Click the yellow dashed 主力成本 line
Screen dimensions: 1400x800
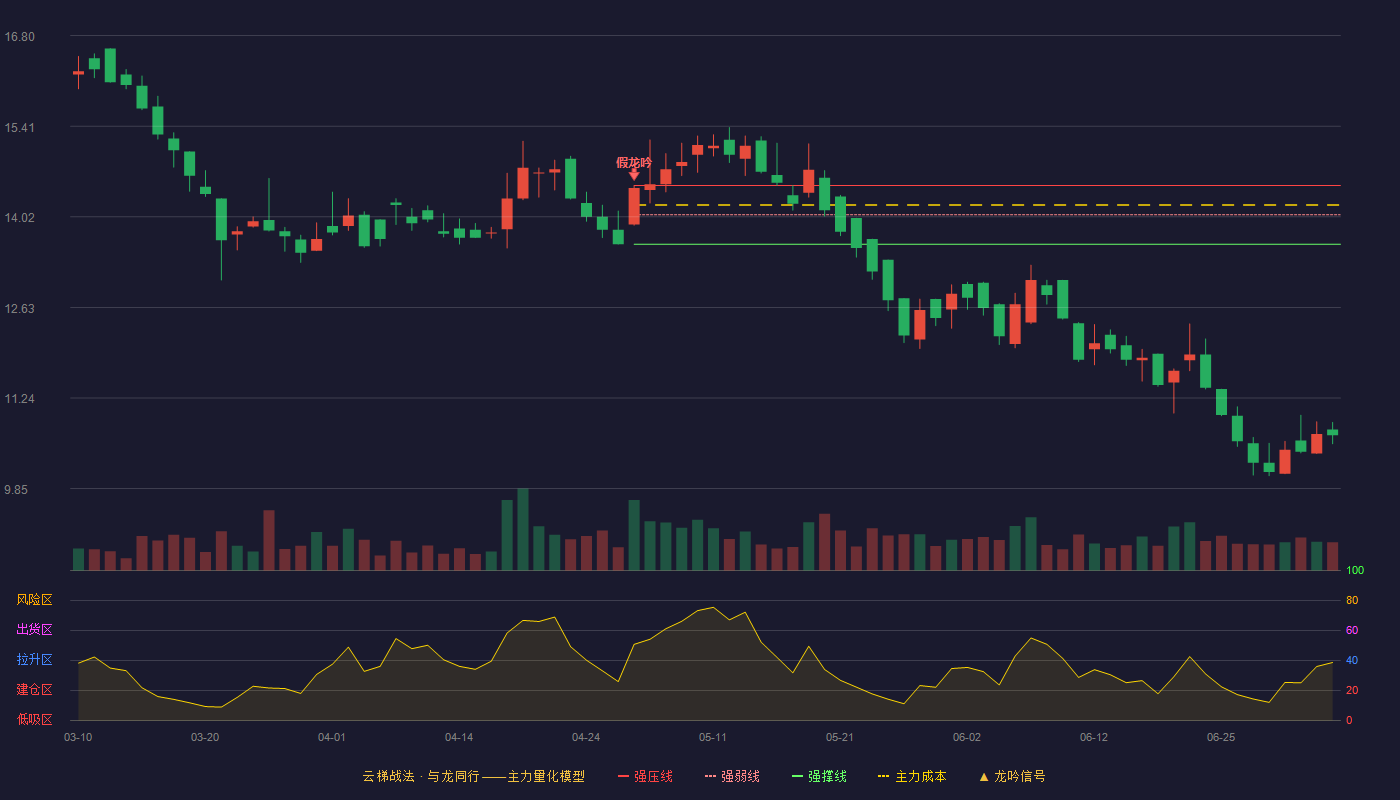tap(987, 205)
